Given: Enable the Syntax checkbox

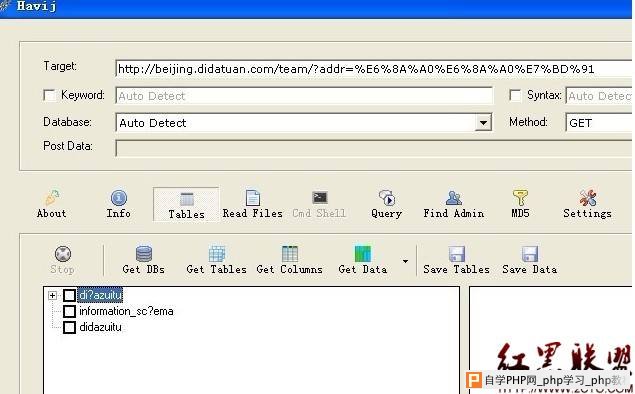Looking at the screenshot, I should pyautogui.click(x=515, y=95).
